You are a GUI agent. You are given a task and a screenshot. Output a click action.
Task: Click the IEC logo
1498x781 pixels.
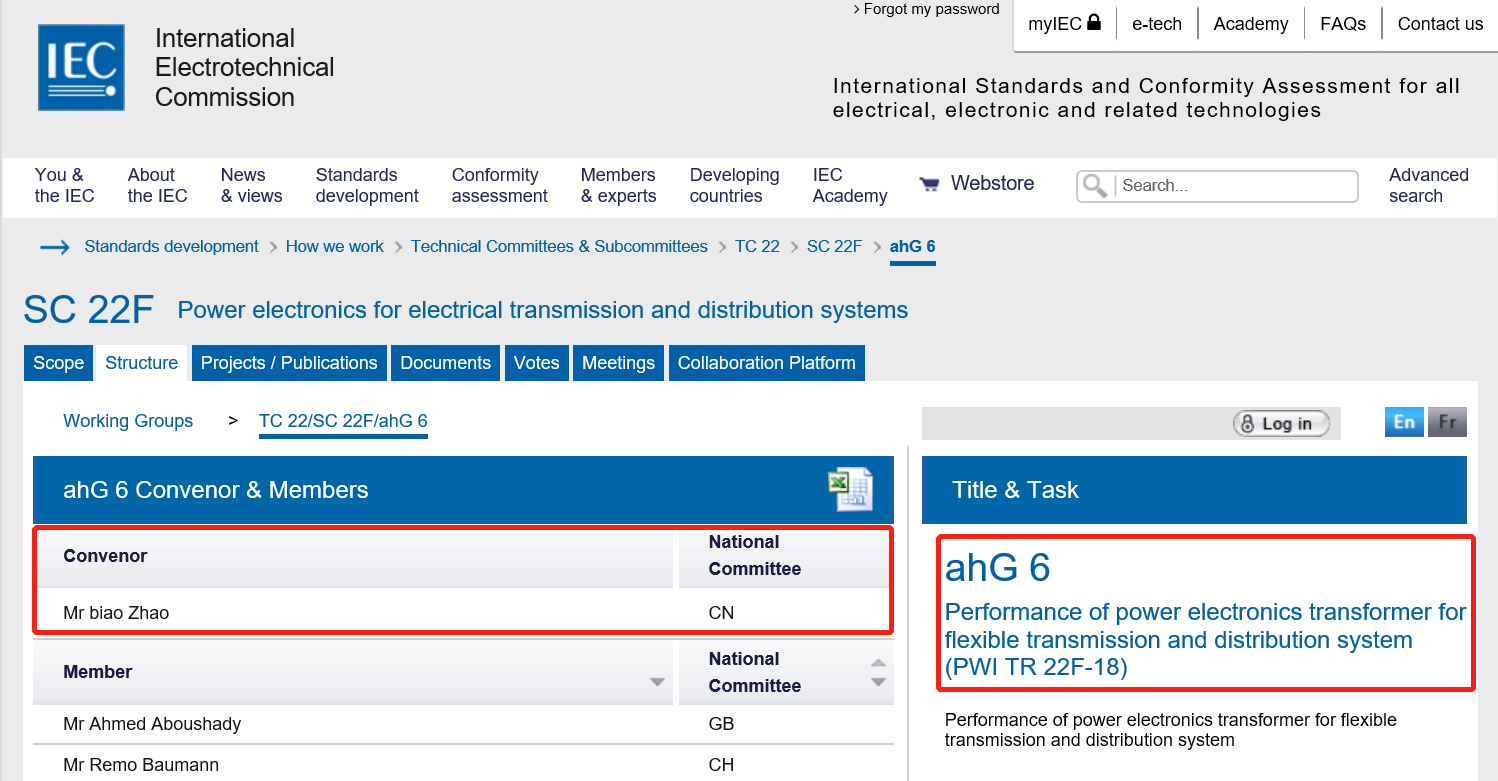[x=81, y=68]
